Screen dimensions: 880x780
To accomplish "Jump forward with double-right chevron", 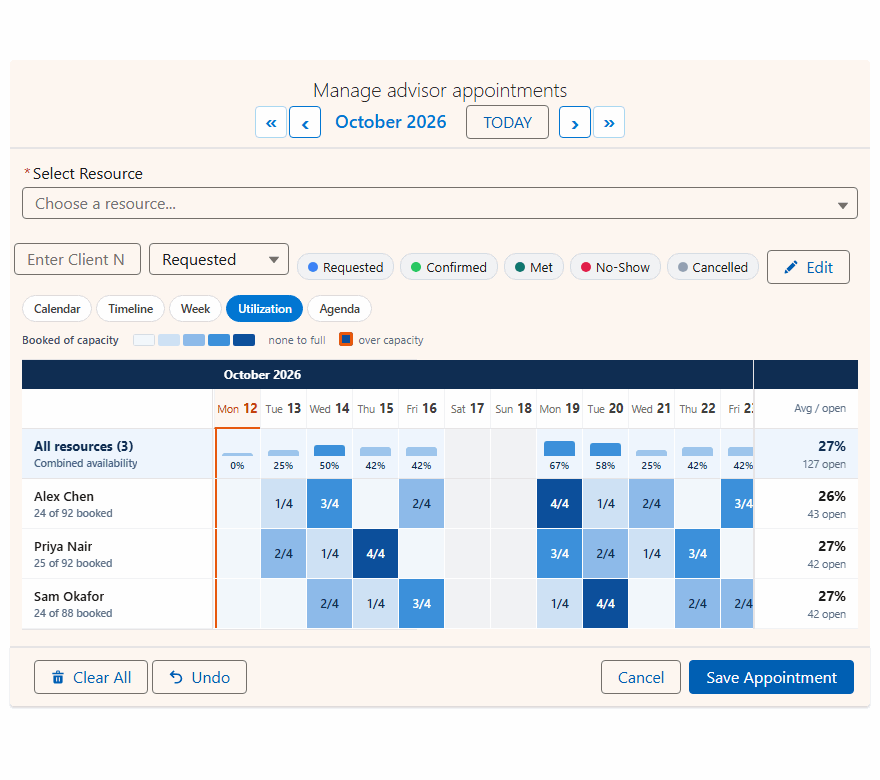I will [x=609, y=122].
